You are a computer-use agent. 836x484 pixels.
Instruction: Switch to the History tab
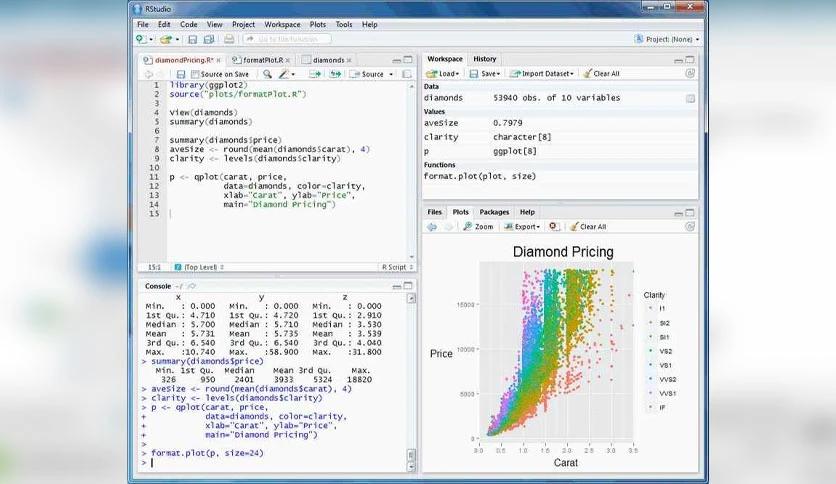[x=485, y=59]
